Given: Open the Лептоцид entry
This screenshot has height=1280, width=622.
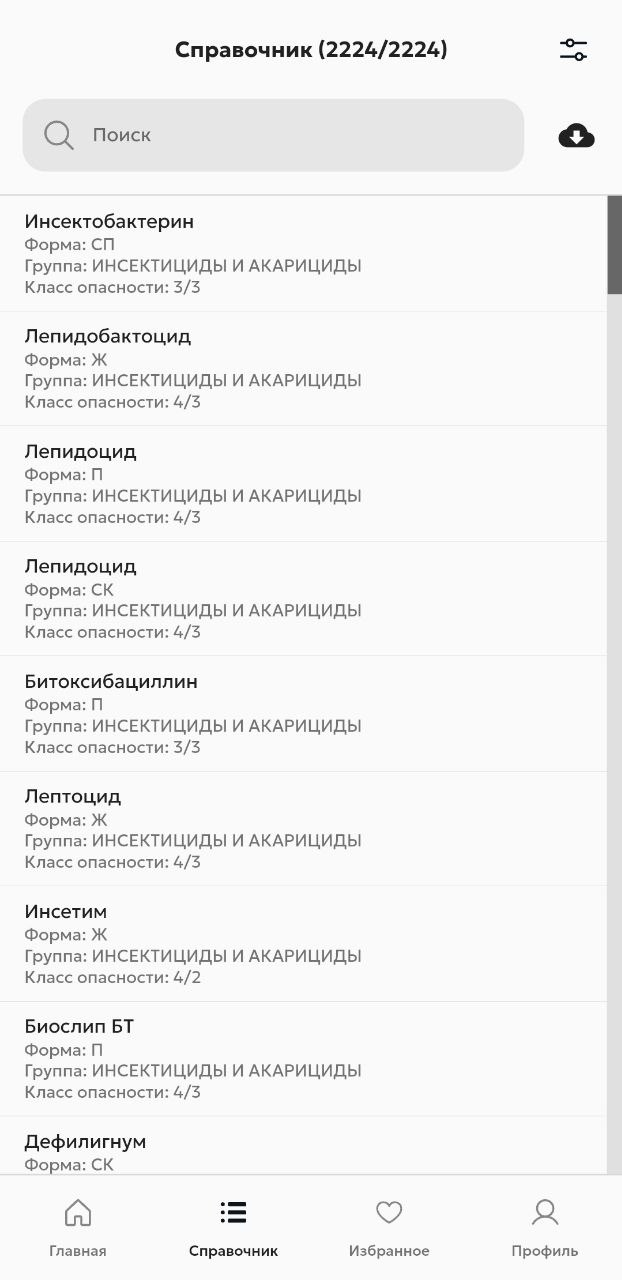Looking at the screenshot, I should tap(300, 828).
